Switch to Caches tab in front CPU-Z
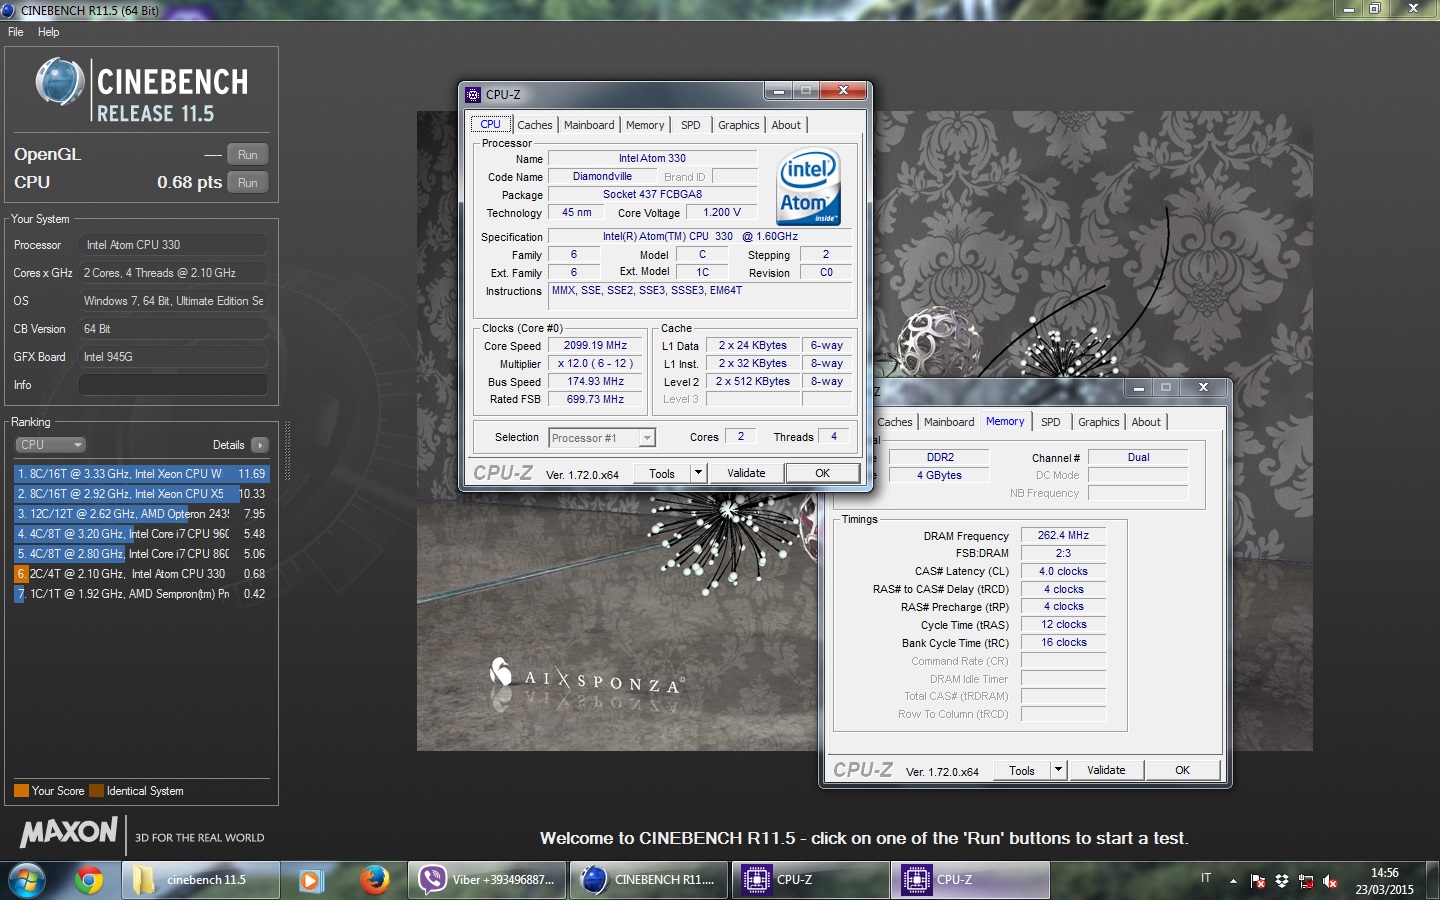Image resolution: width=1440 pixels, height=900 pixels. point(534,125)
